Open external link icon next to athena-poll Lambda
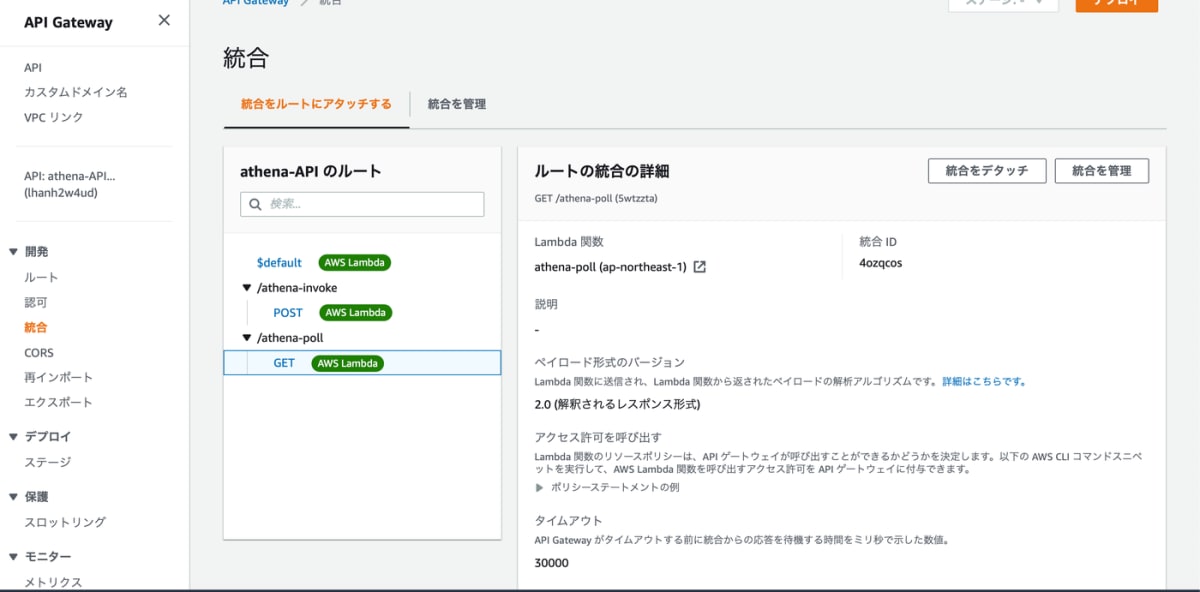Image resolution: width=1200 pixels, height=592 pixels. 700,267
